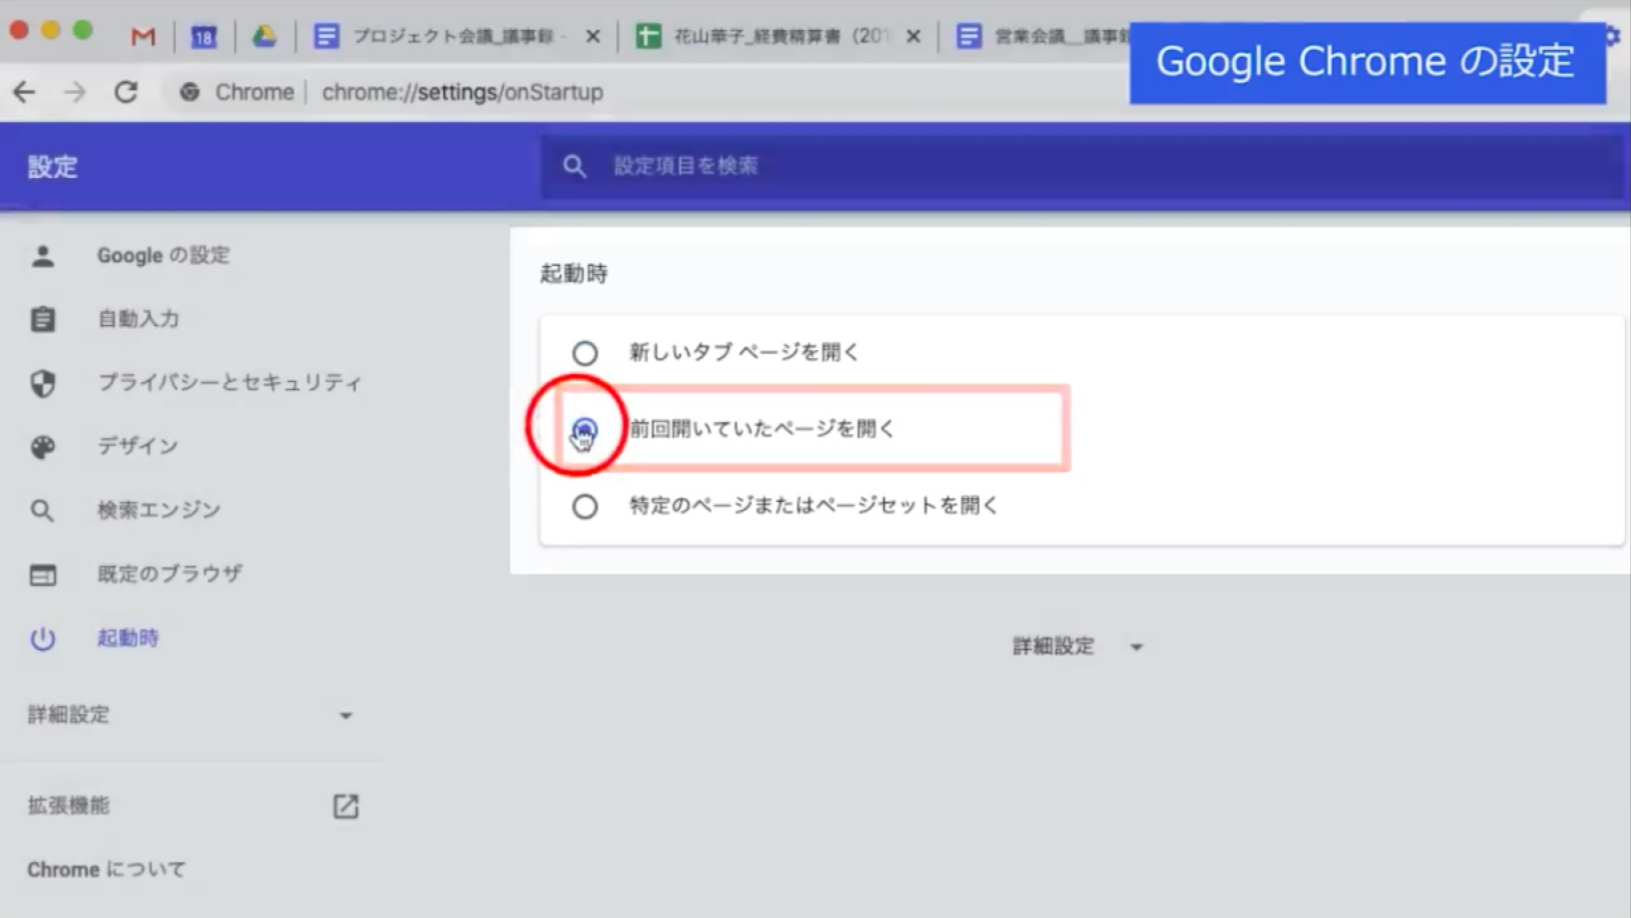Viewport: 1631px width, 918px height.
Task: Open the 既定のブラウザ settings section
Action: [170, 574]
